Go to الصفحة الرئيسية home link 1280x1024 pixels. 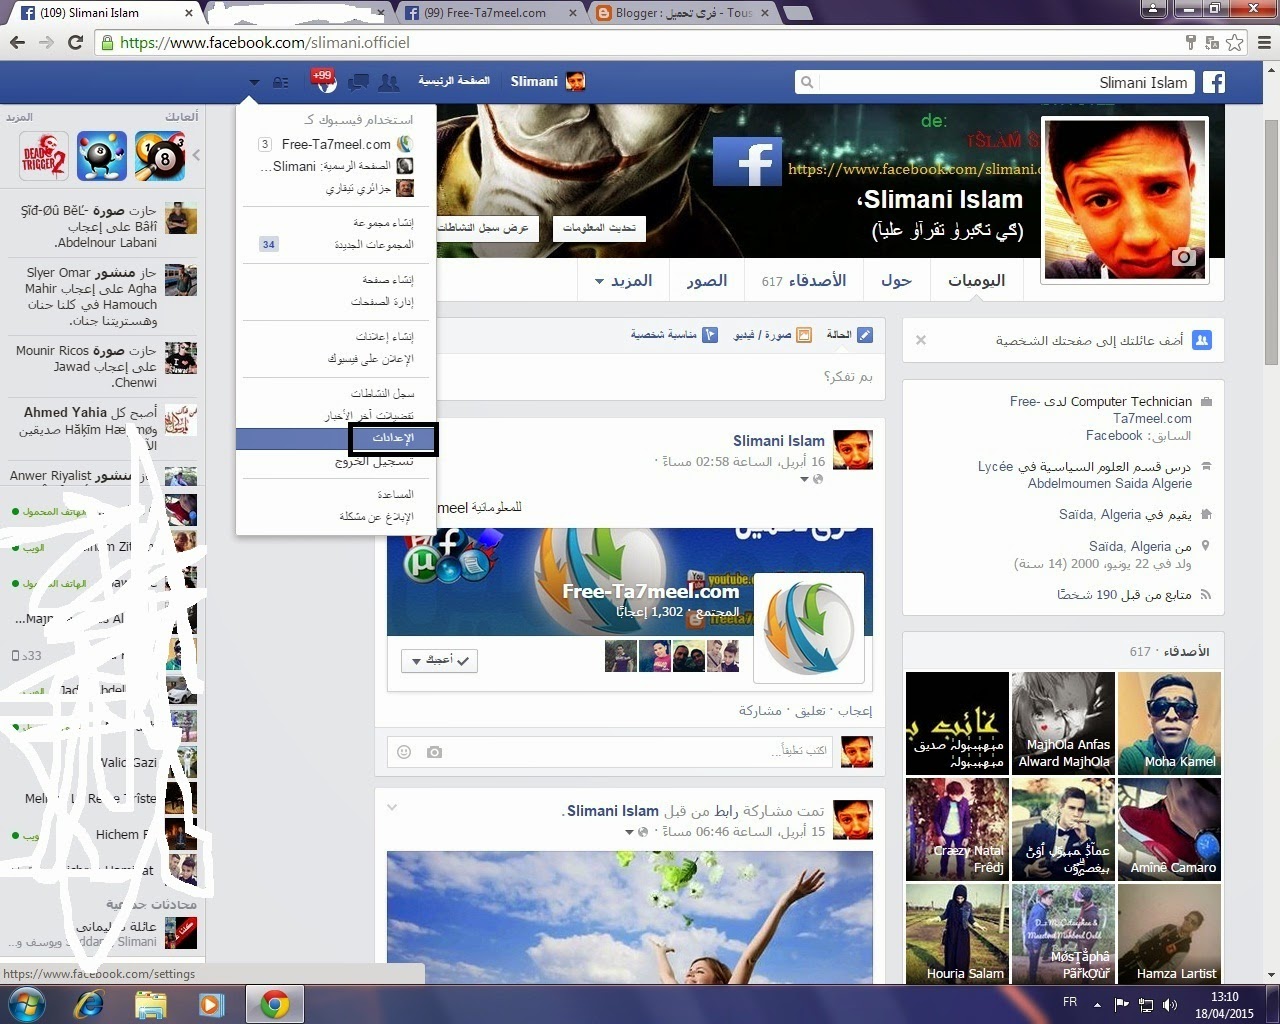[454, 81]
